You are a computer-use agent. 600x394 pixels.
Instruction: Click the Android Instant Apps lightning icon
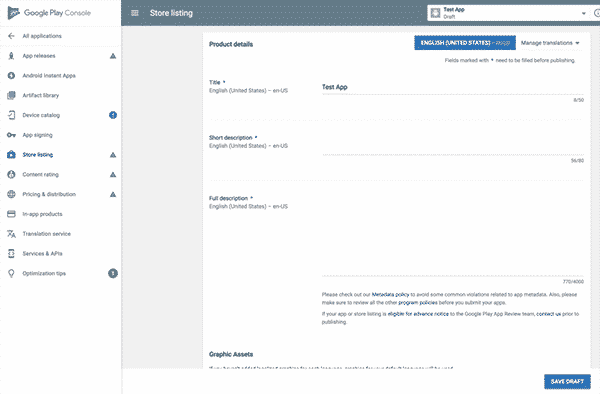pos(11,76)
